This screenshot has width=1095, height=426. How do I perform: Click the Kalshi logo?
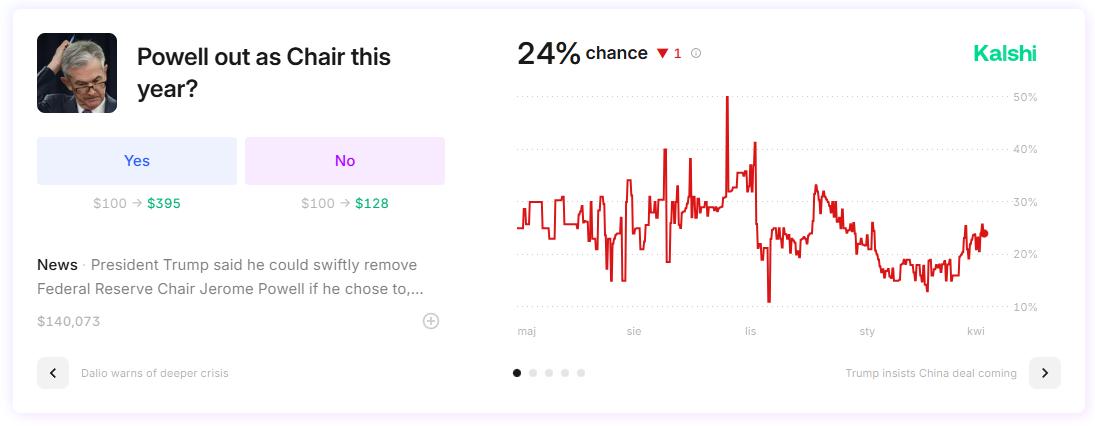[1005, 54]
